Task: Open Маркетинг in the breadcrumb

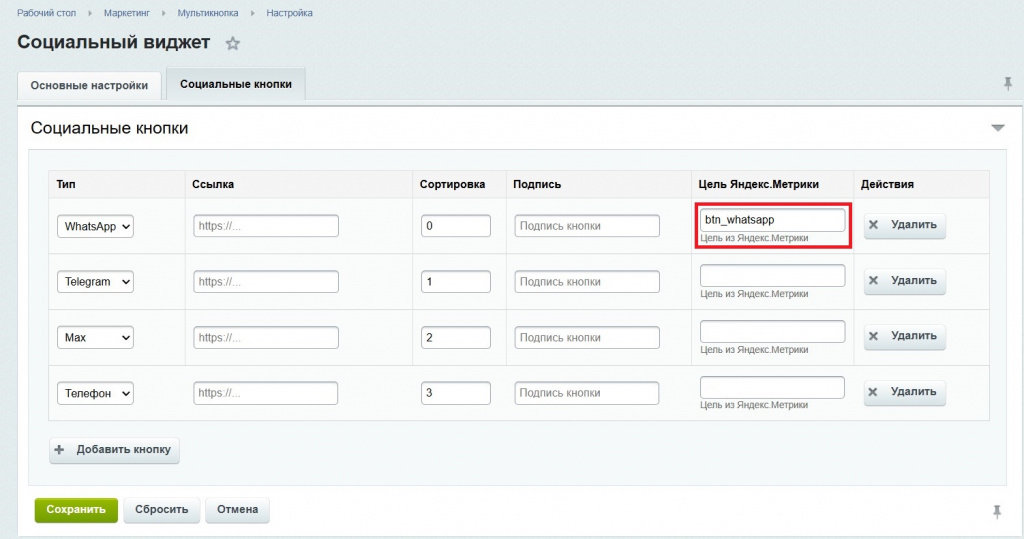Action: (x=126, y=13)
